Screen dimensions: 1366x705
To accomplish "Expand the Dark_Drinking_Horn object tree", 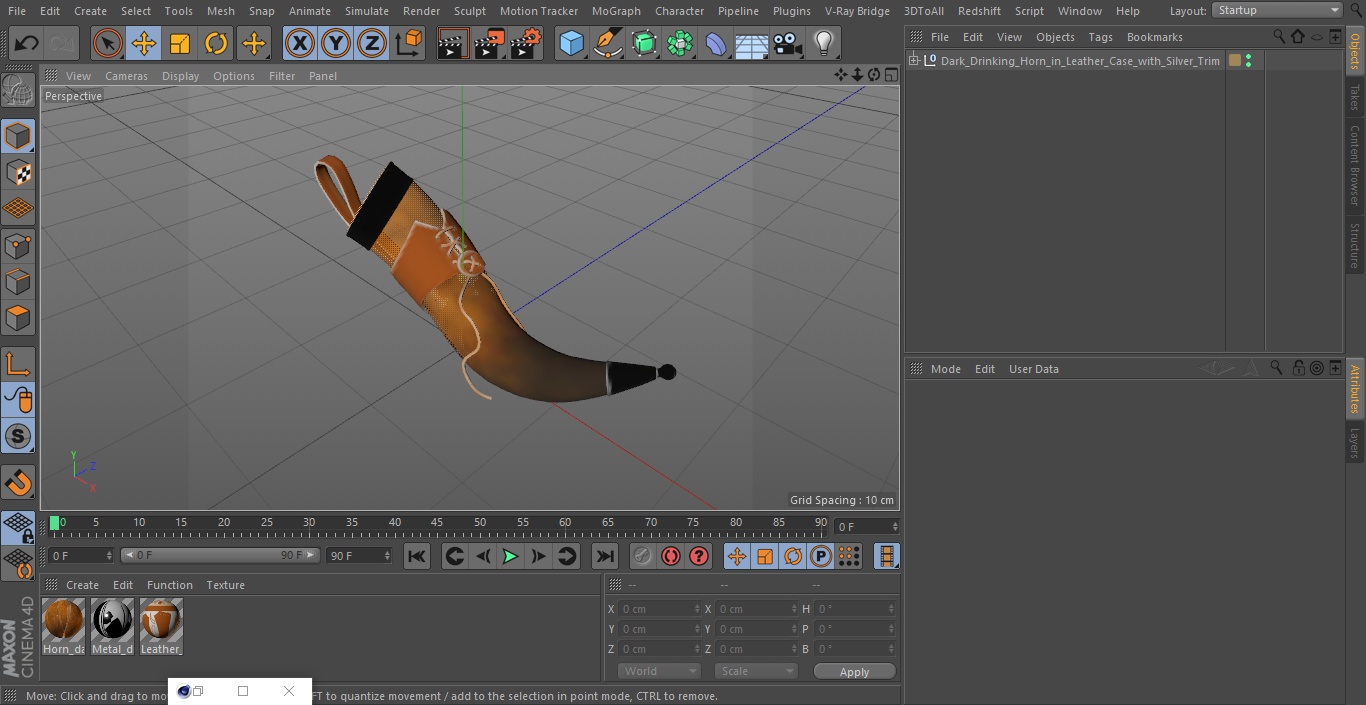I will click(914, 61).
